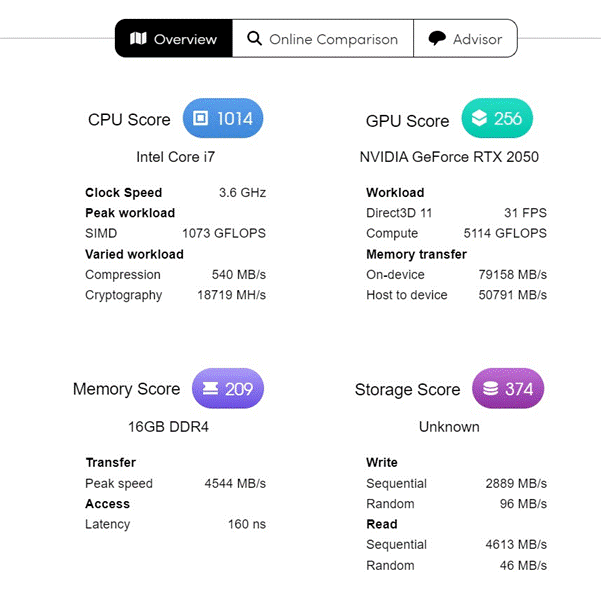Select the Overview tab
Image resolution: width=601 pixels, height=600 pixels.
(174, 39)
